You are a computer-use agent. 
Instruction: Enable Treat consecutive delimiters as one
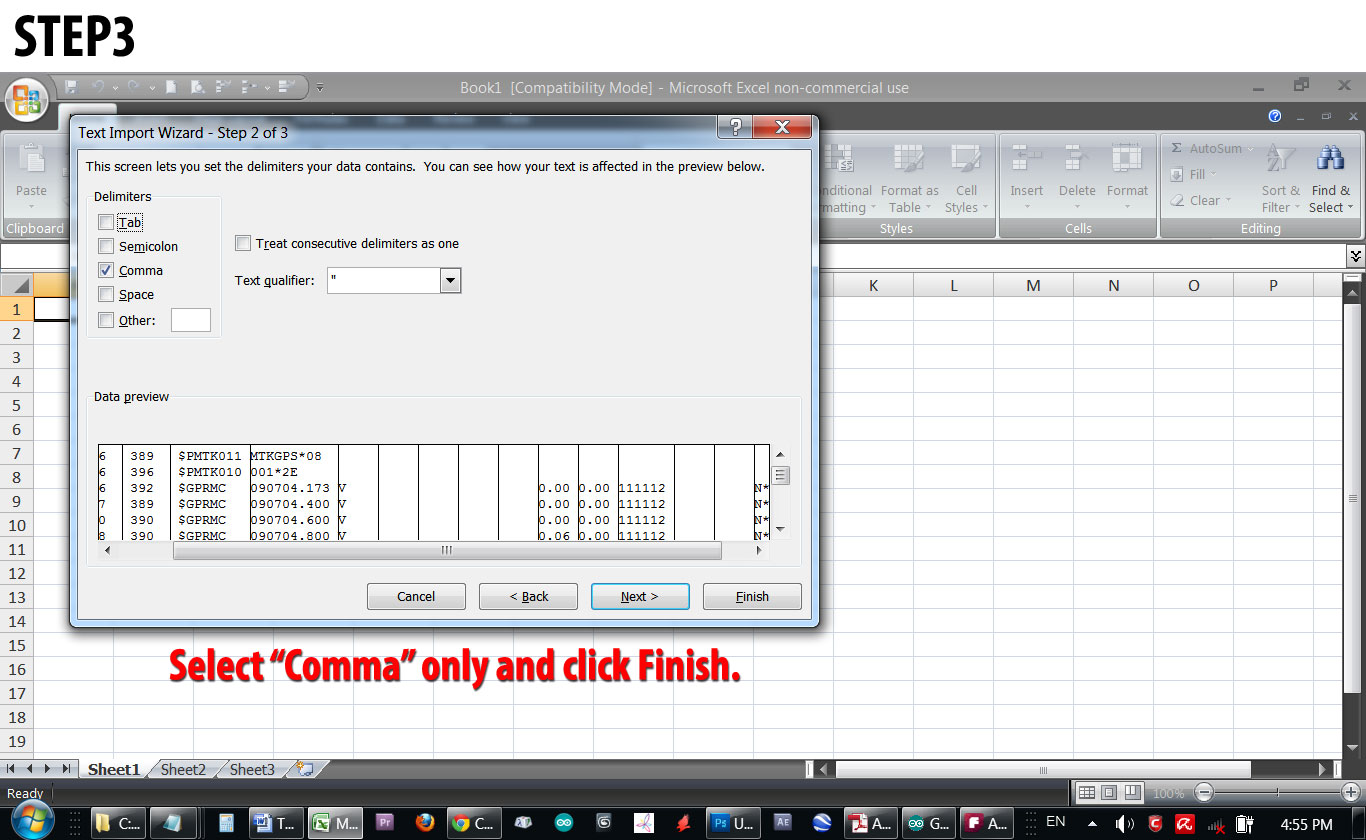pos(242,242)
